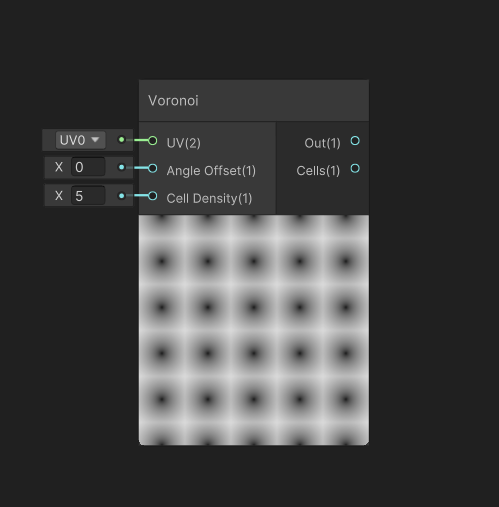Click the green dot beside the UV0 dropdown
The image size is (499, 507).
tap(122, 140)
